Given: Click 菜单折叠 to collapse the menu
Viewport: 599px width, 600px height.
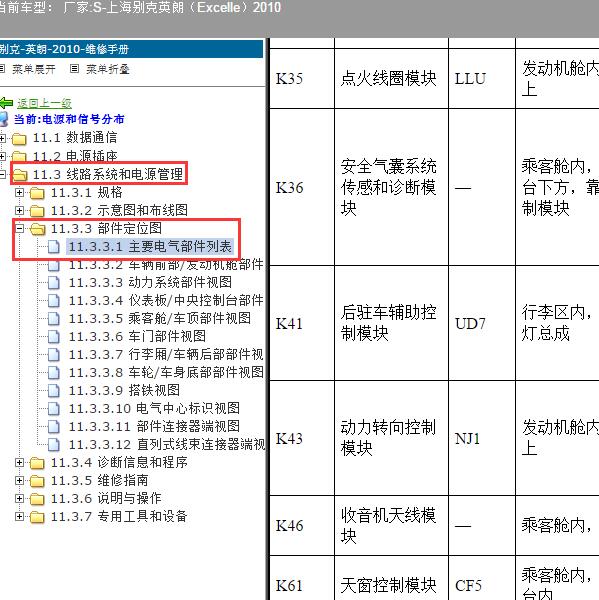Looking at the screenshot, I should pos(108,69).
